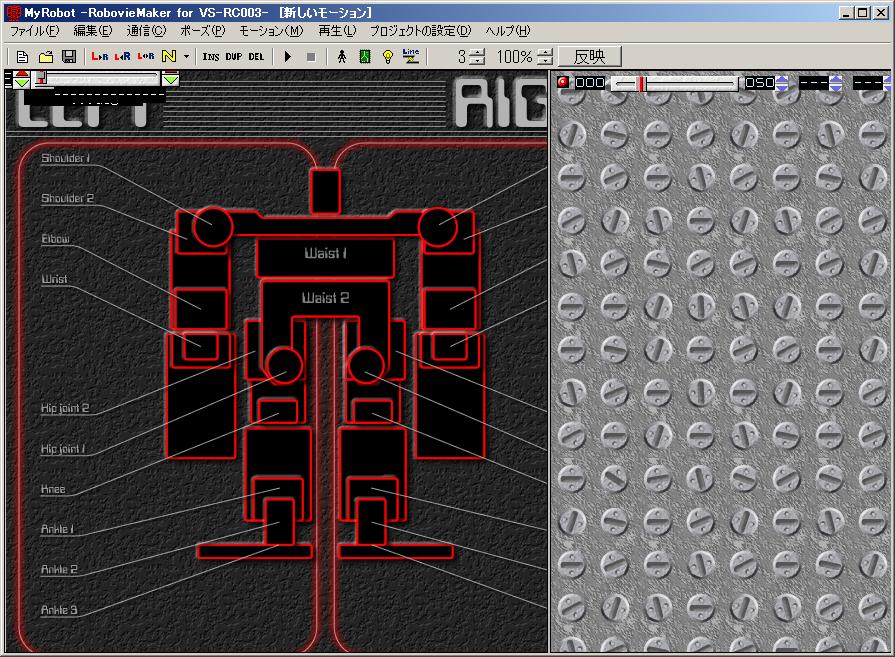Click the green arrow right of the top-left slider
The height and width of the screenshot is (657, 895).
tap(170, 79)
